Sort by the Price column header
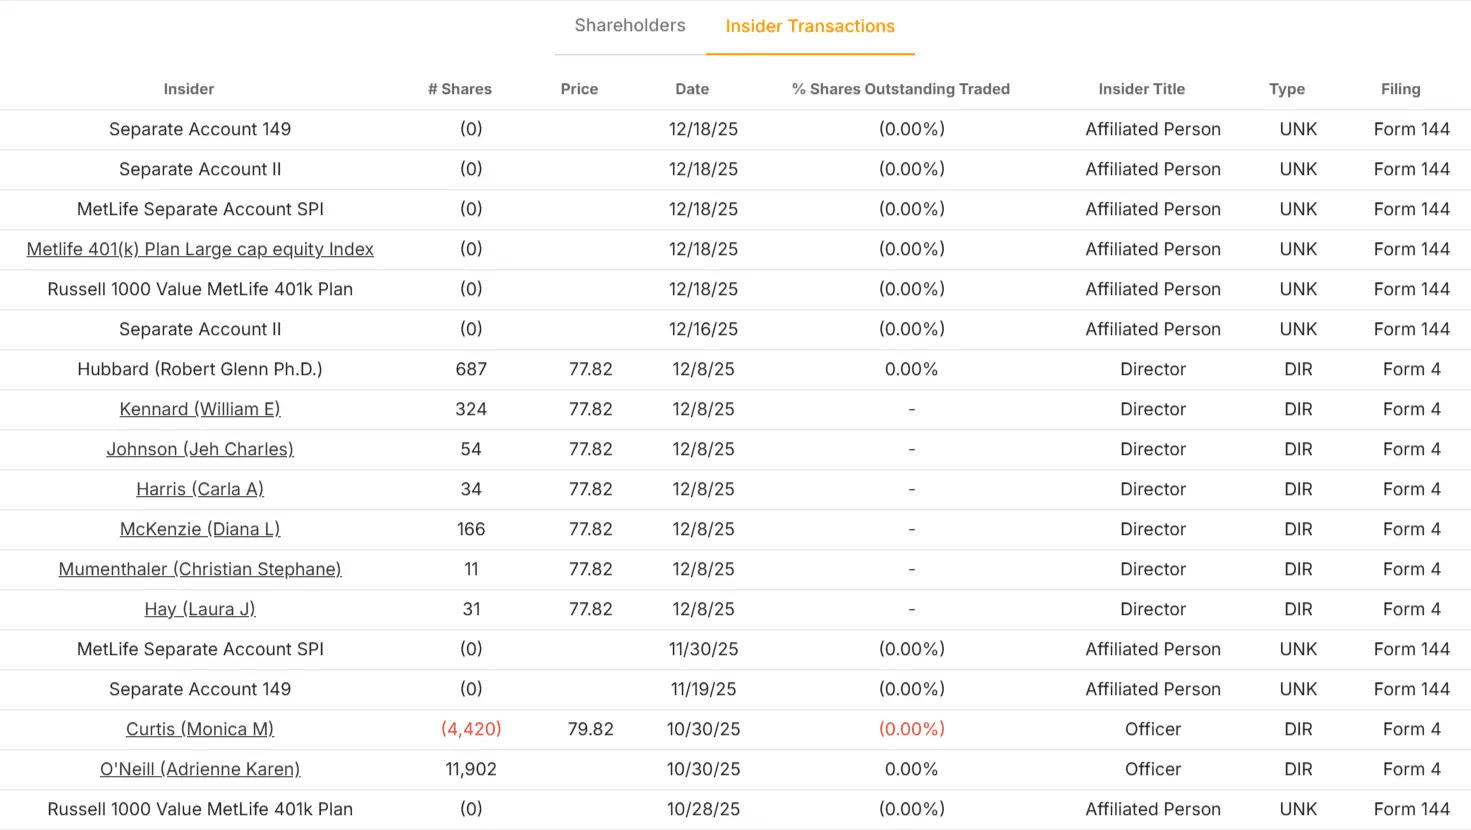Image resolution: width=1471 pixels, height=830 pixels. [579, 89]
